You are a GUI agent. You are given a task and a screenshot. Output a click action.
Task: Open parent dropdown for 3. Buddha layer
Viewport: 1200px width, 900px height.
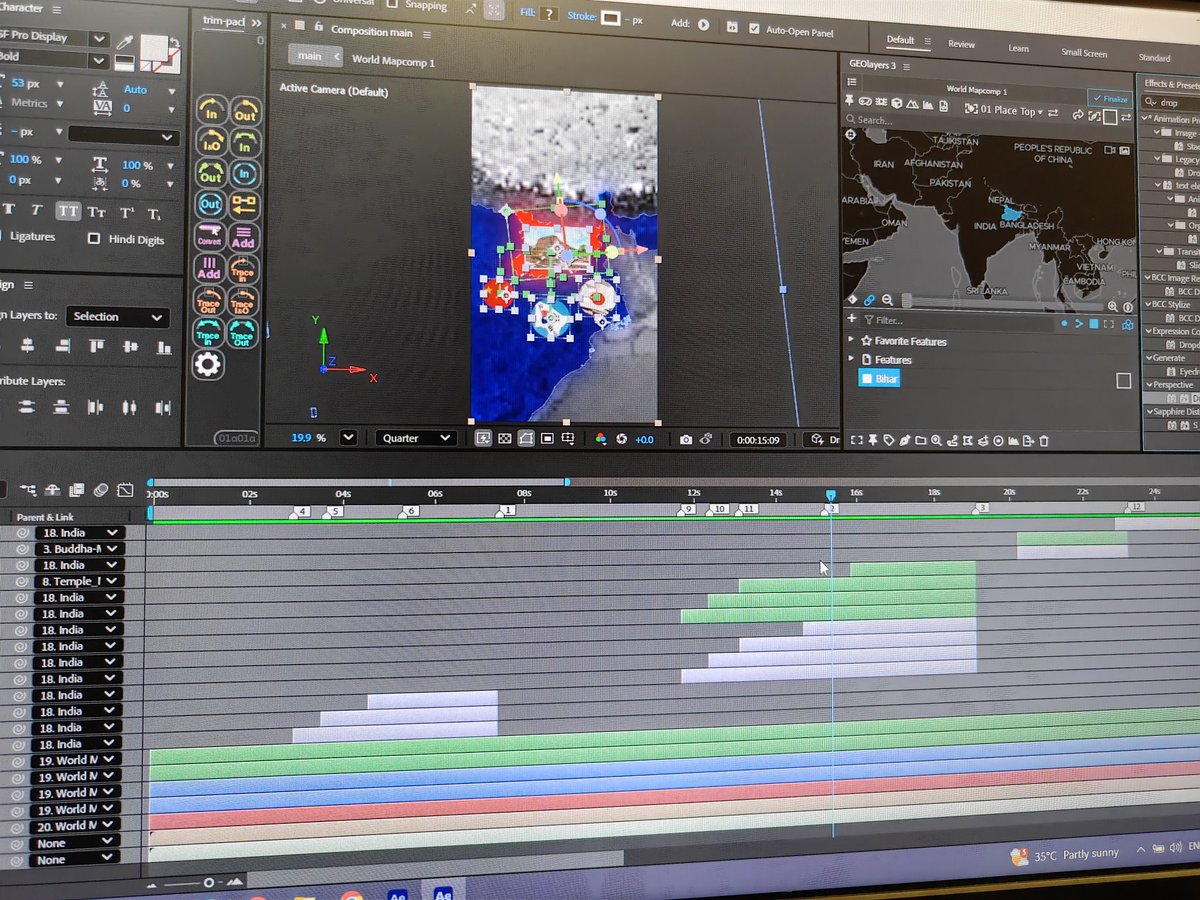[79, 549]
